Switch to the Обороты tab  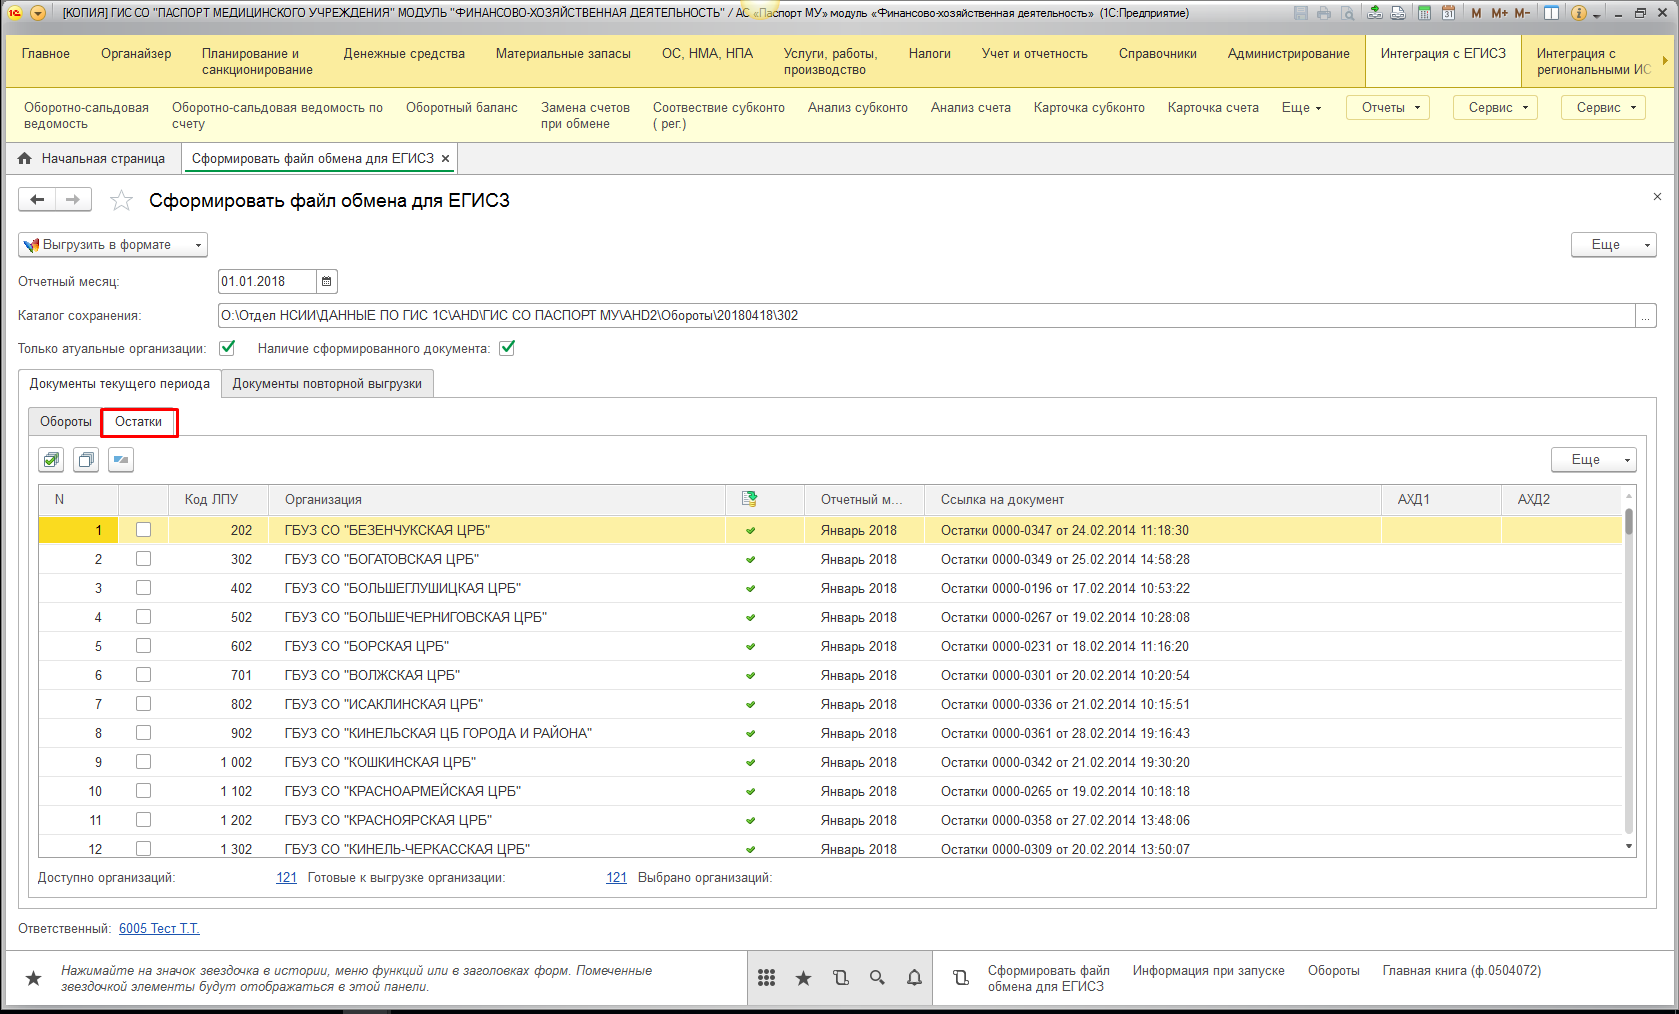[65, 422]
